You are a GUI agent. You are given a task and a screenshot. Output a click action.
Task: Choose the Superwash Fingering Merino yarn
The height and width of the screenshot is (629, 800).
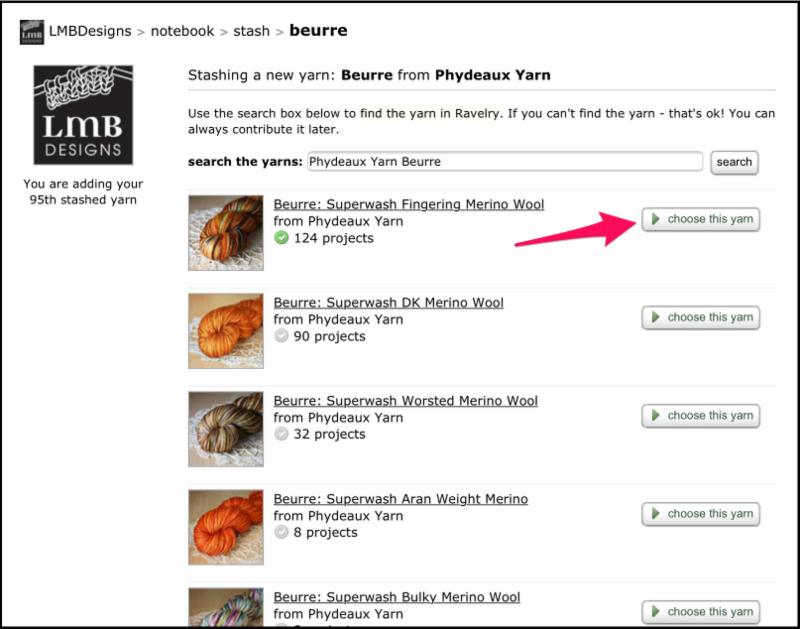700,219
